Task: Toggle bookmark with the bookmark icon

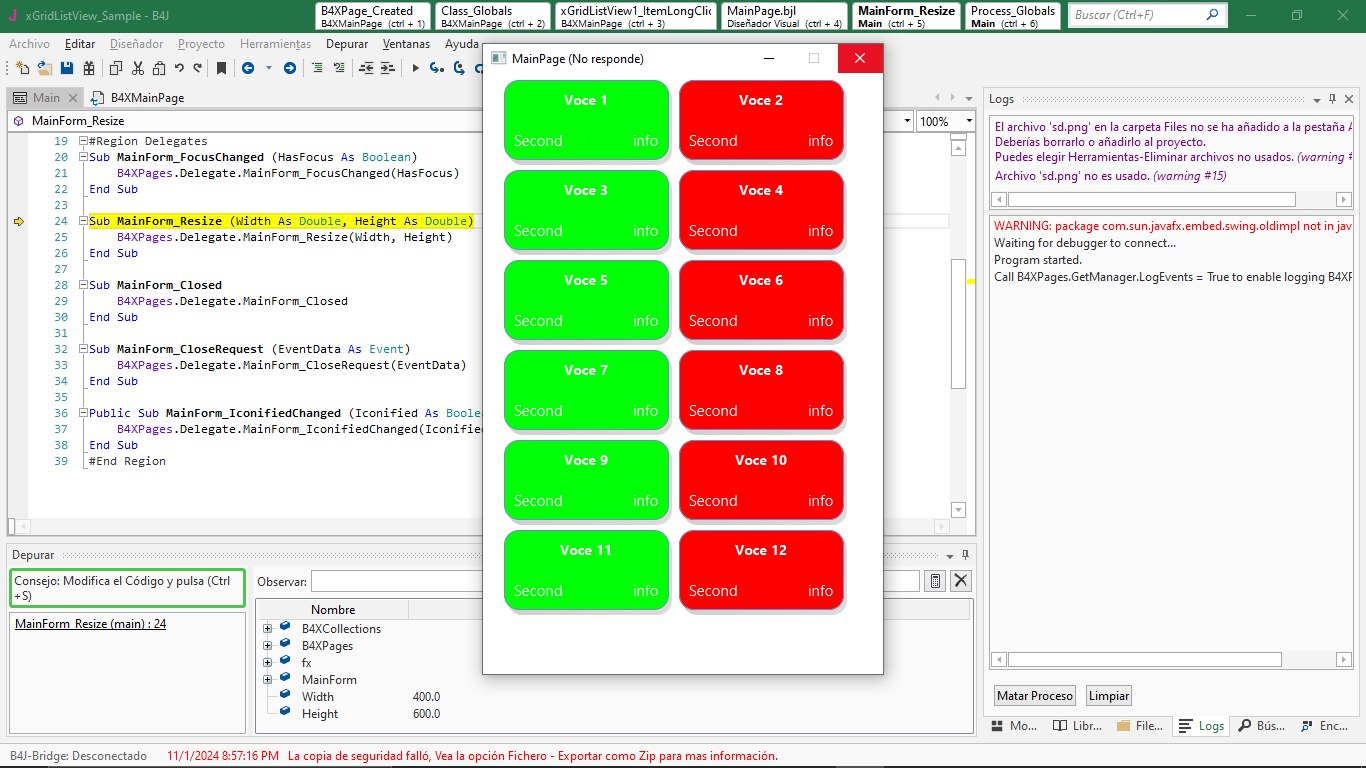Action: pos(221,68)
